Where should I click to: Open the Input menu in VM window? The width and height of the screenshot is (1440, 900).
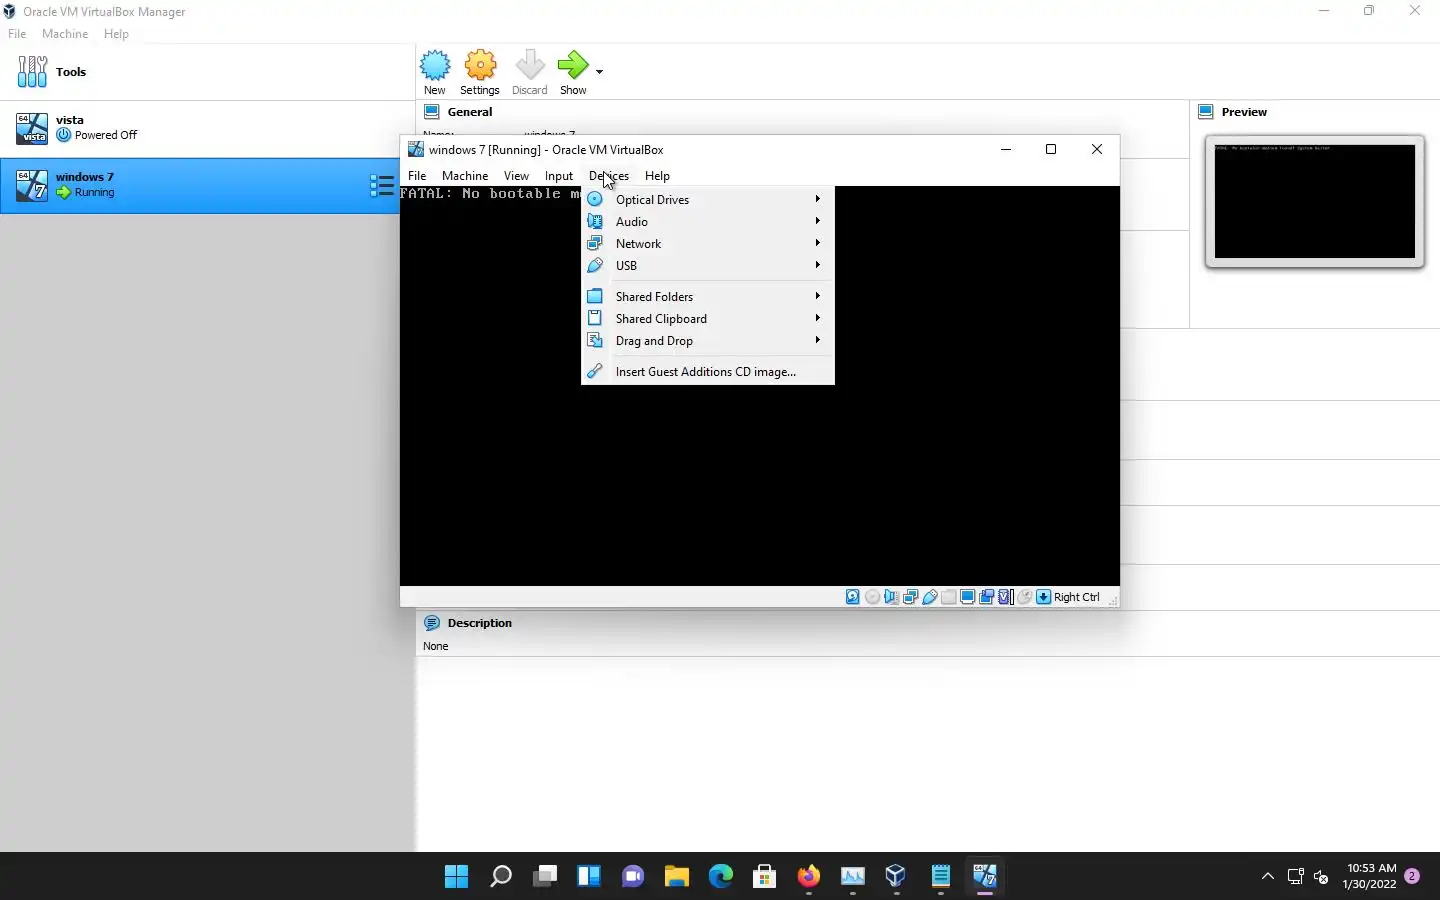[x=559, y=176]
